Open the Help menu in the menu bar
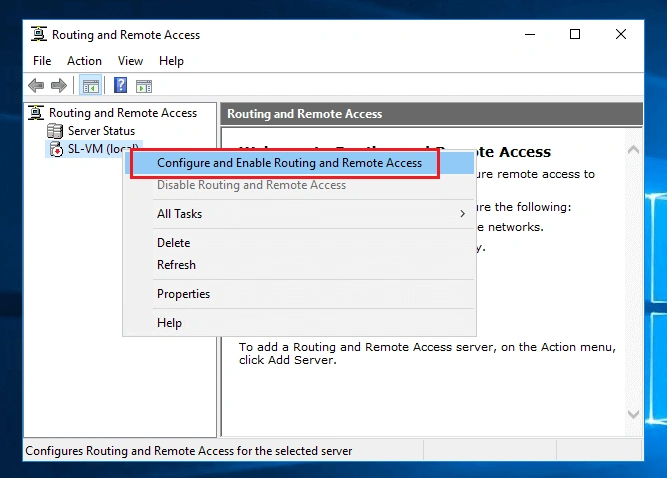The image size is (667, 478). (x=171, y=61)
